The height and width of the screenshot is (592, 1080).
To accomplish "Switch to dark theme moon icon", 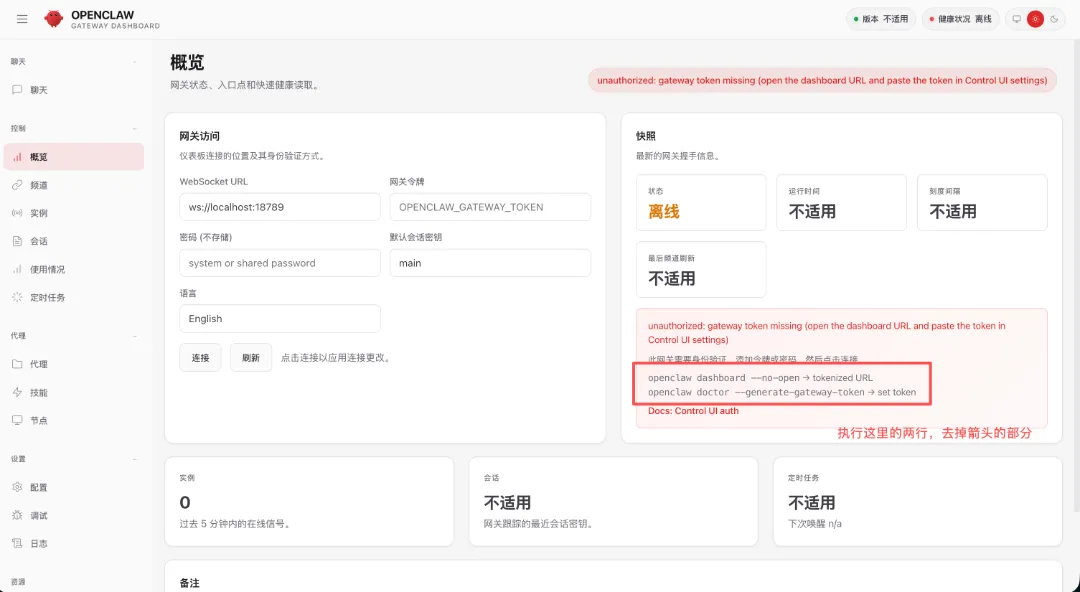I will (1055, 19).
